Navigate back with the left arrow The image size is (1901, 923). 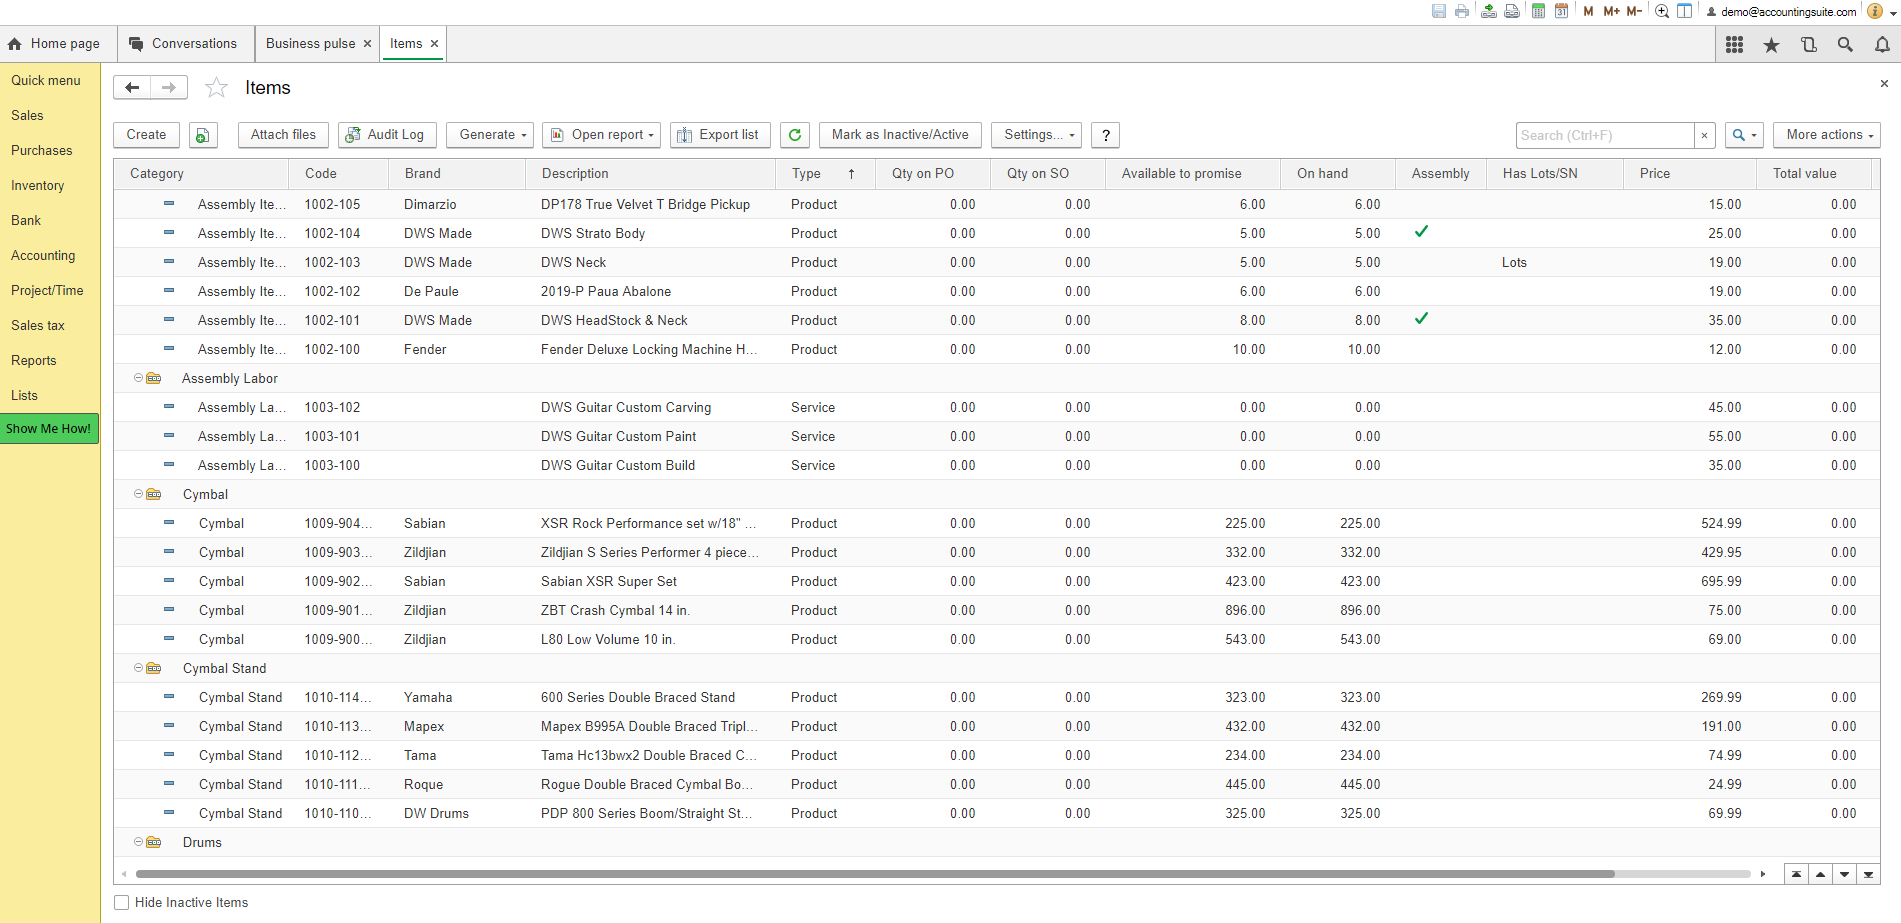(x=132, y=88)
